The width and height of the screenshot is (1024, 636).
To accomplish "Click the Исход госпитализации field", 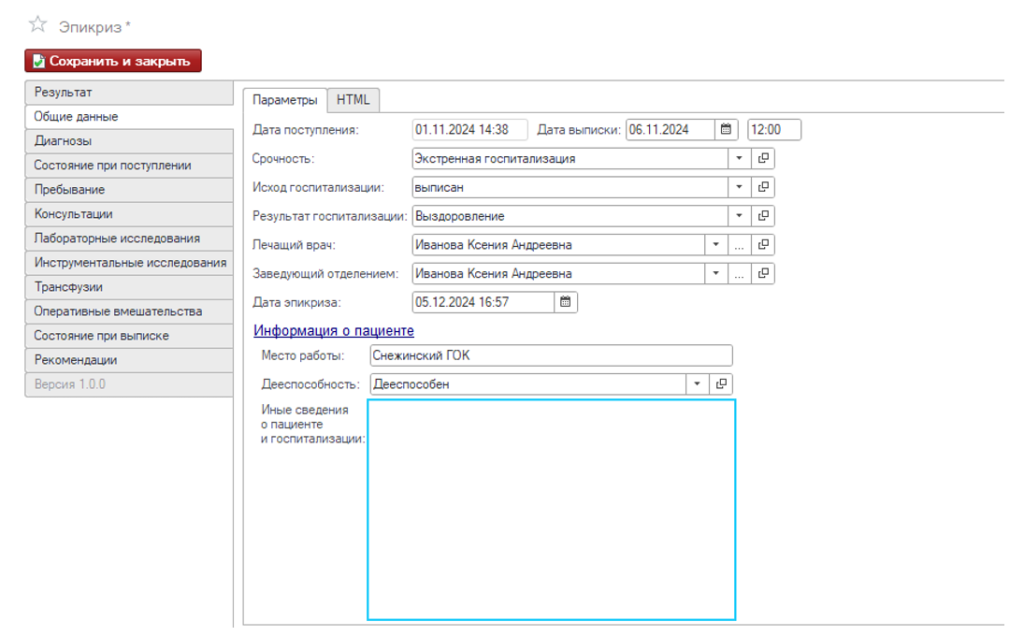I will (x=569, y=187).
